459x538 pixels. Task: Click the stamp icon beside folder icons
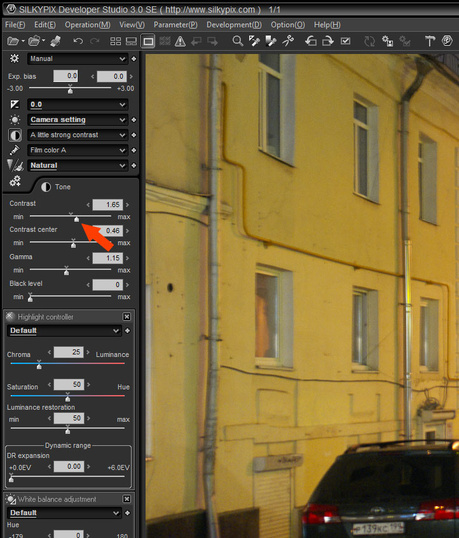click(x=55, y=42)
